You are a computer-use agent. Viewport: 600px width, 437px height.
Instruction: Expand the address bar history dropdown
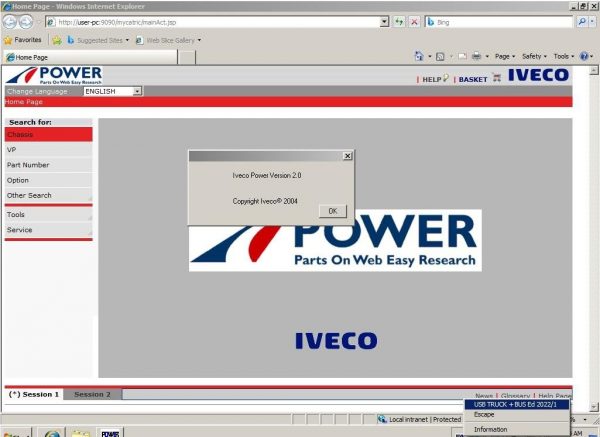click(385, 22)
